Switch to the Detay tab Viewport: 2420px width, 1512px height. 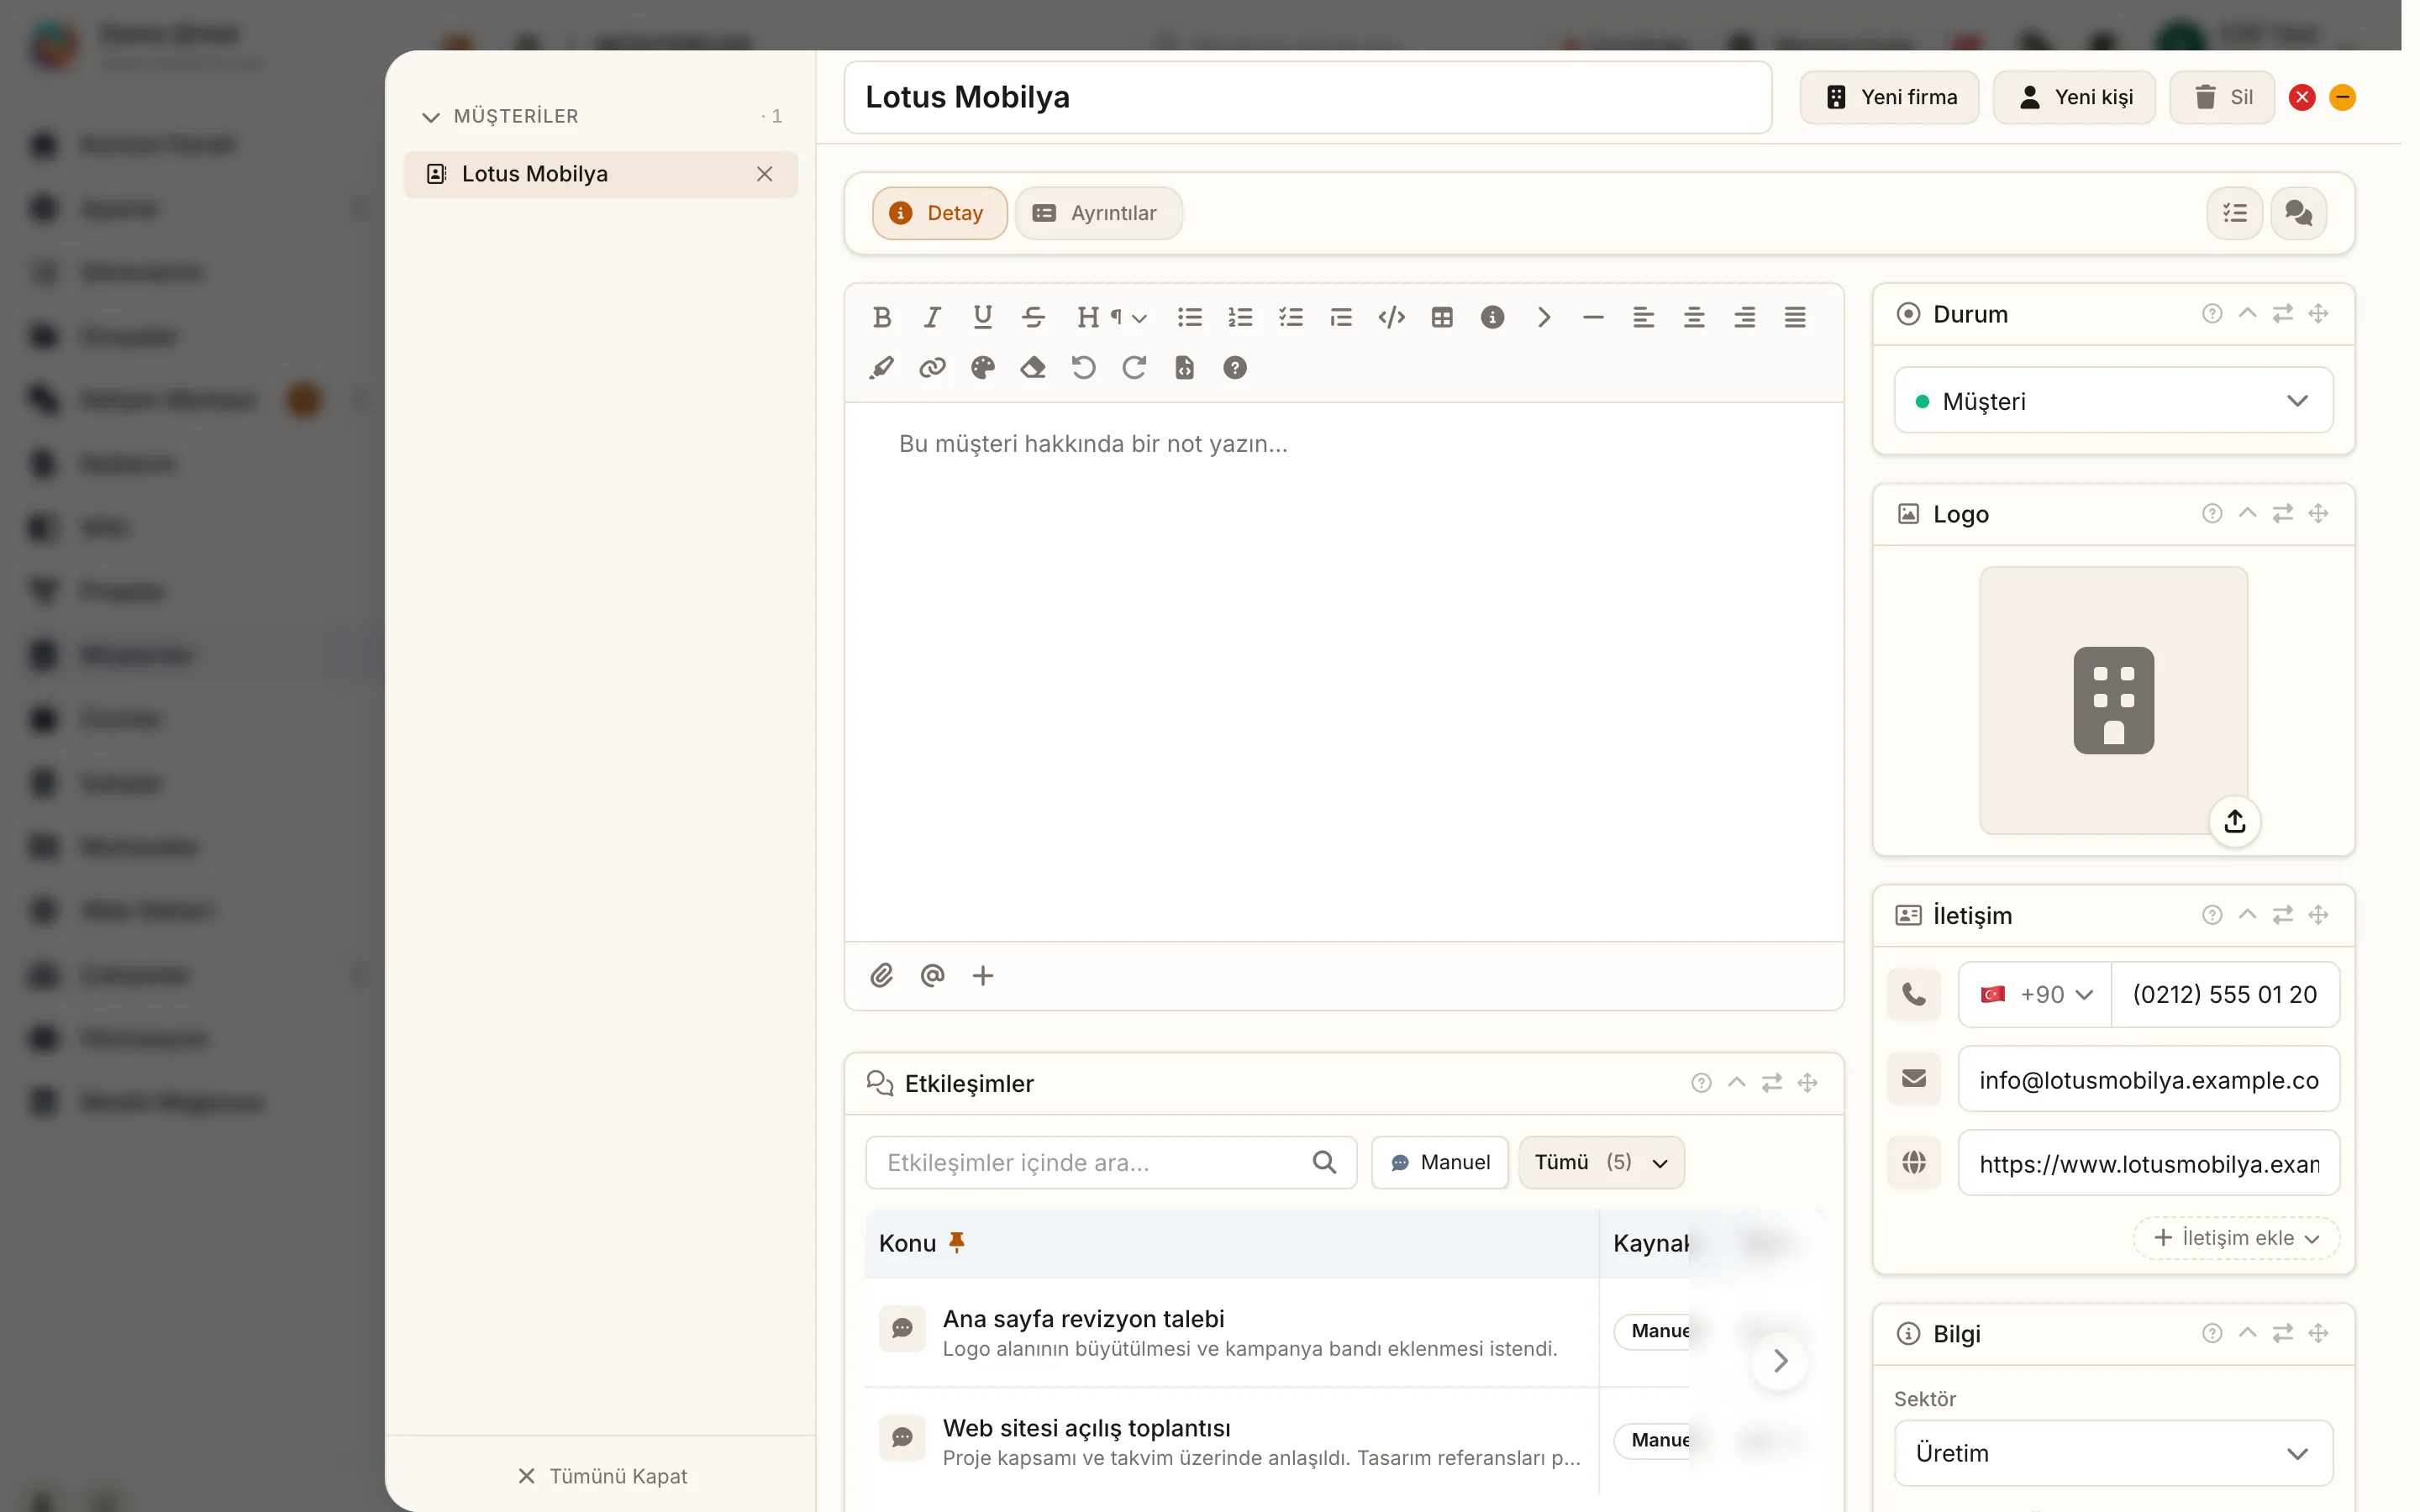click(x=939, y=213)
